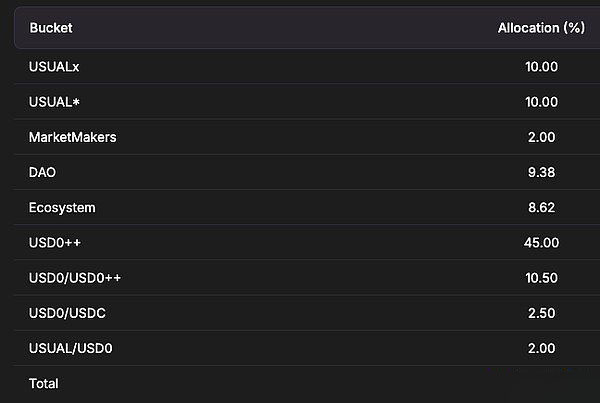This screenshot has width=600, height=403.
Task: Click the USD0/USD0++ bucket label
Action: tap(76, 277)
